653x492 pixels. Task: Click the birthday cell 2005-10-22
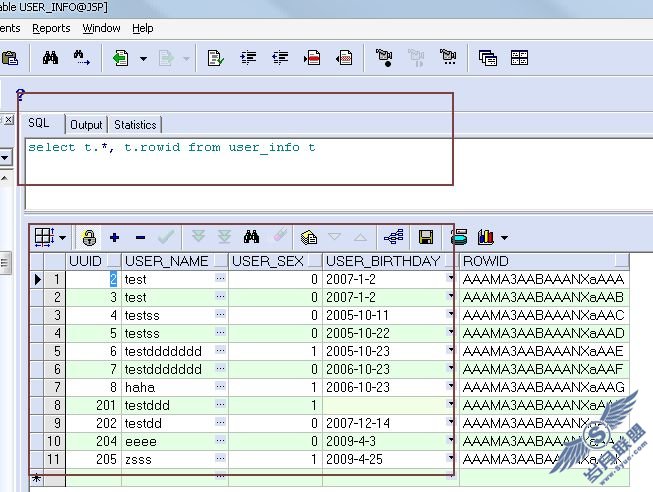390,333
